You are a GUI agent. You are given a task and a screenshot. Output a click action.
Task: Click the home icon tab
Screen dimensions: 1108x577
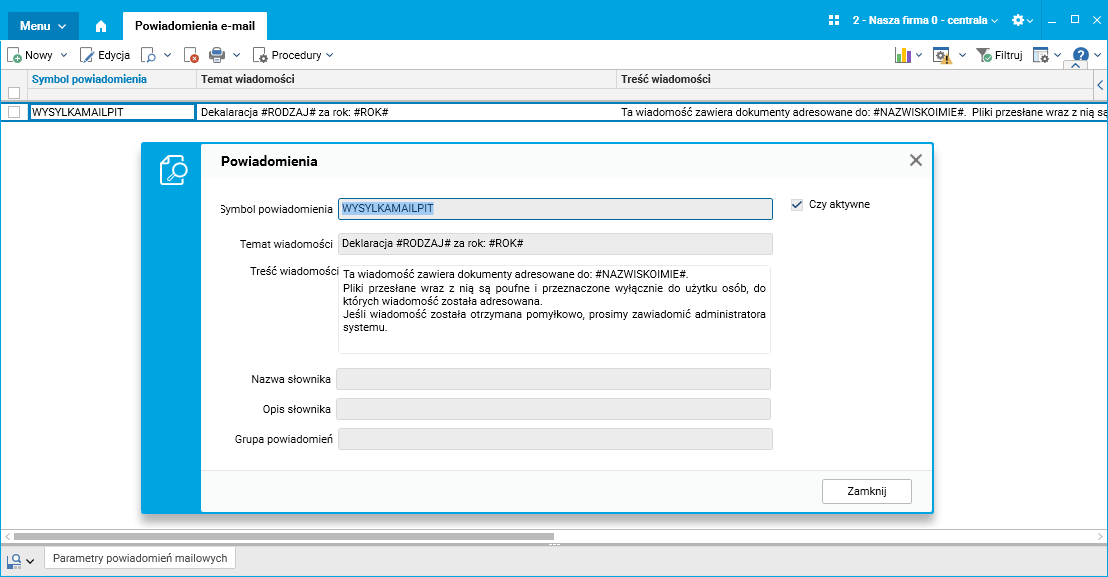101,26
